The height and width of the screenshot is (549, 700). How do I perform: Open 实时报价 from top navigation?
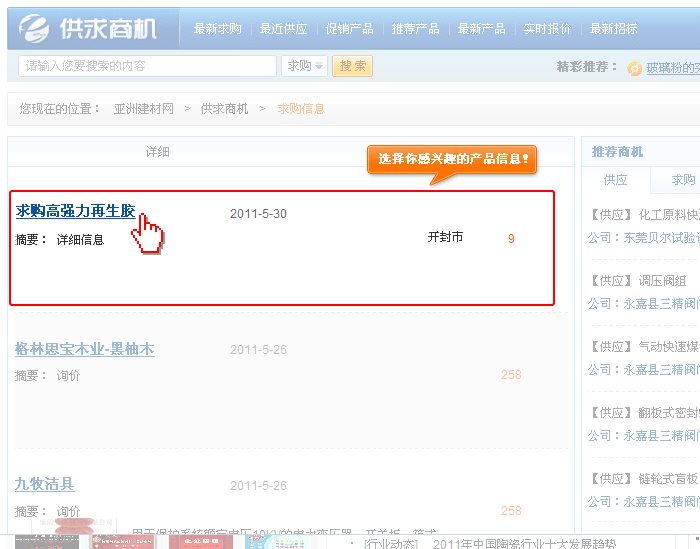coord(547,29)
